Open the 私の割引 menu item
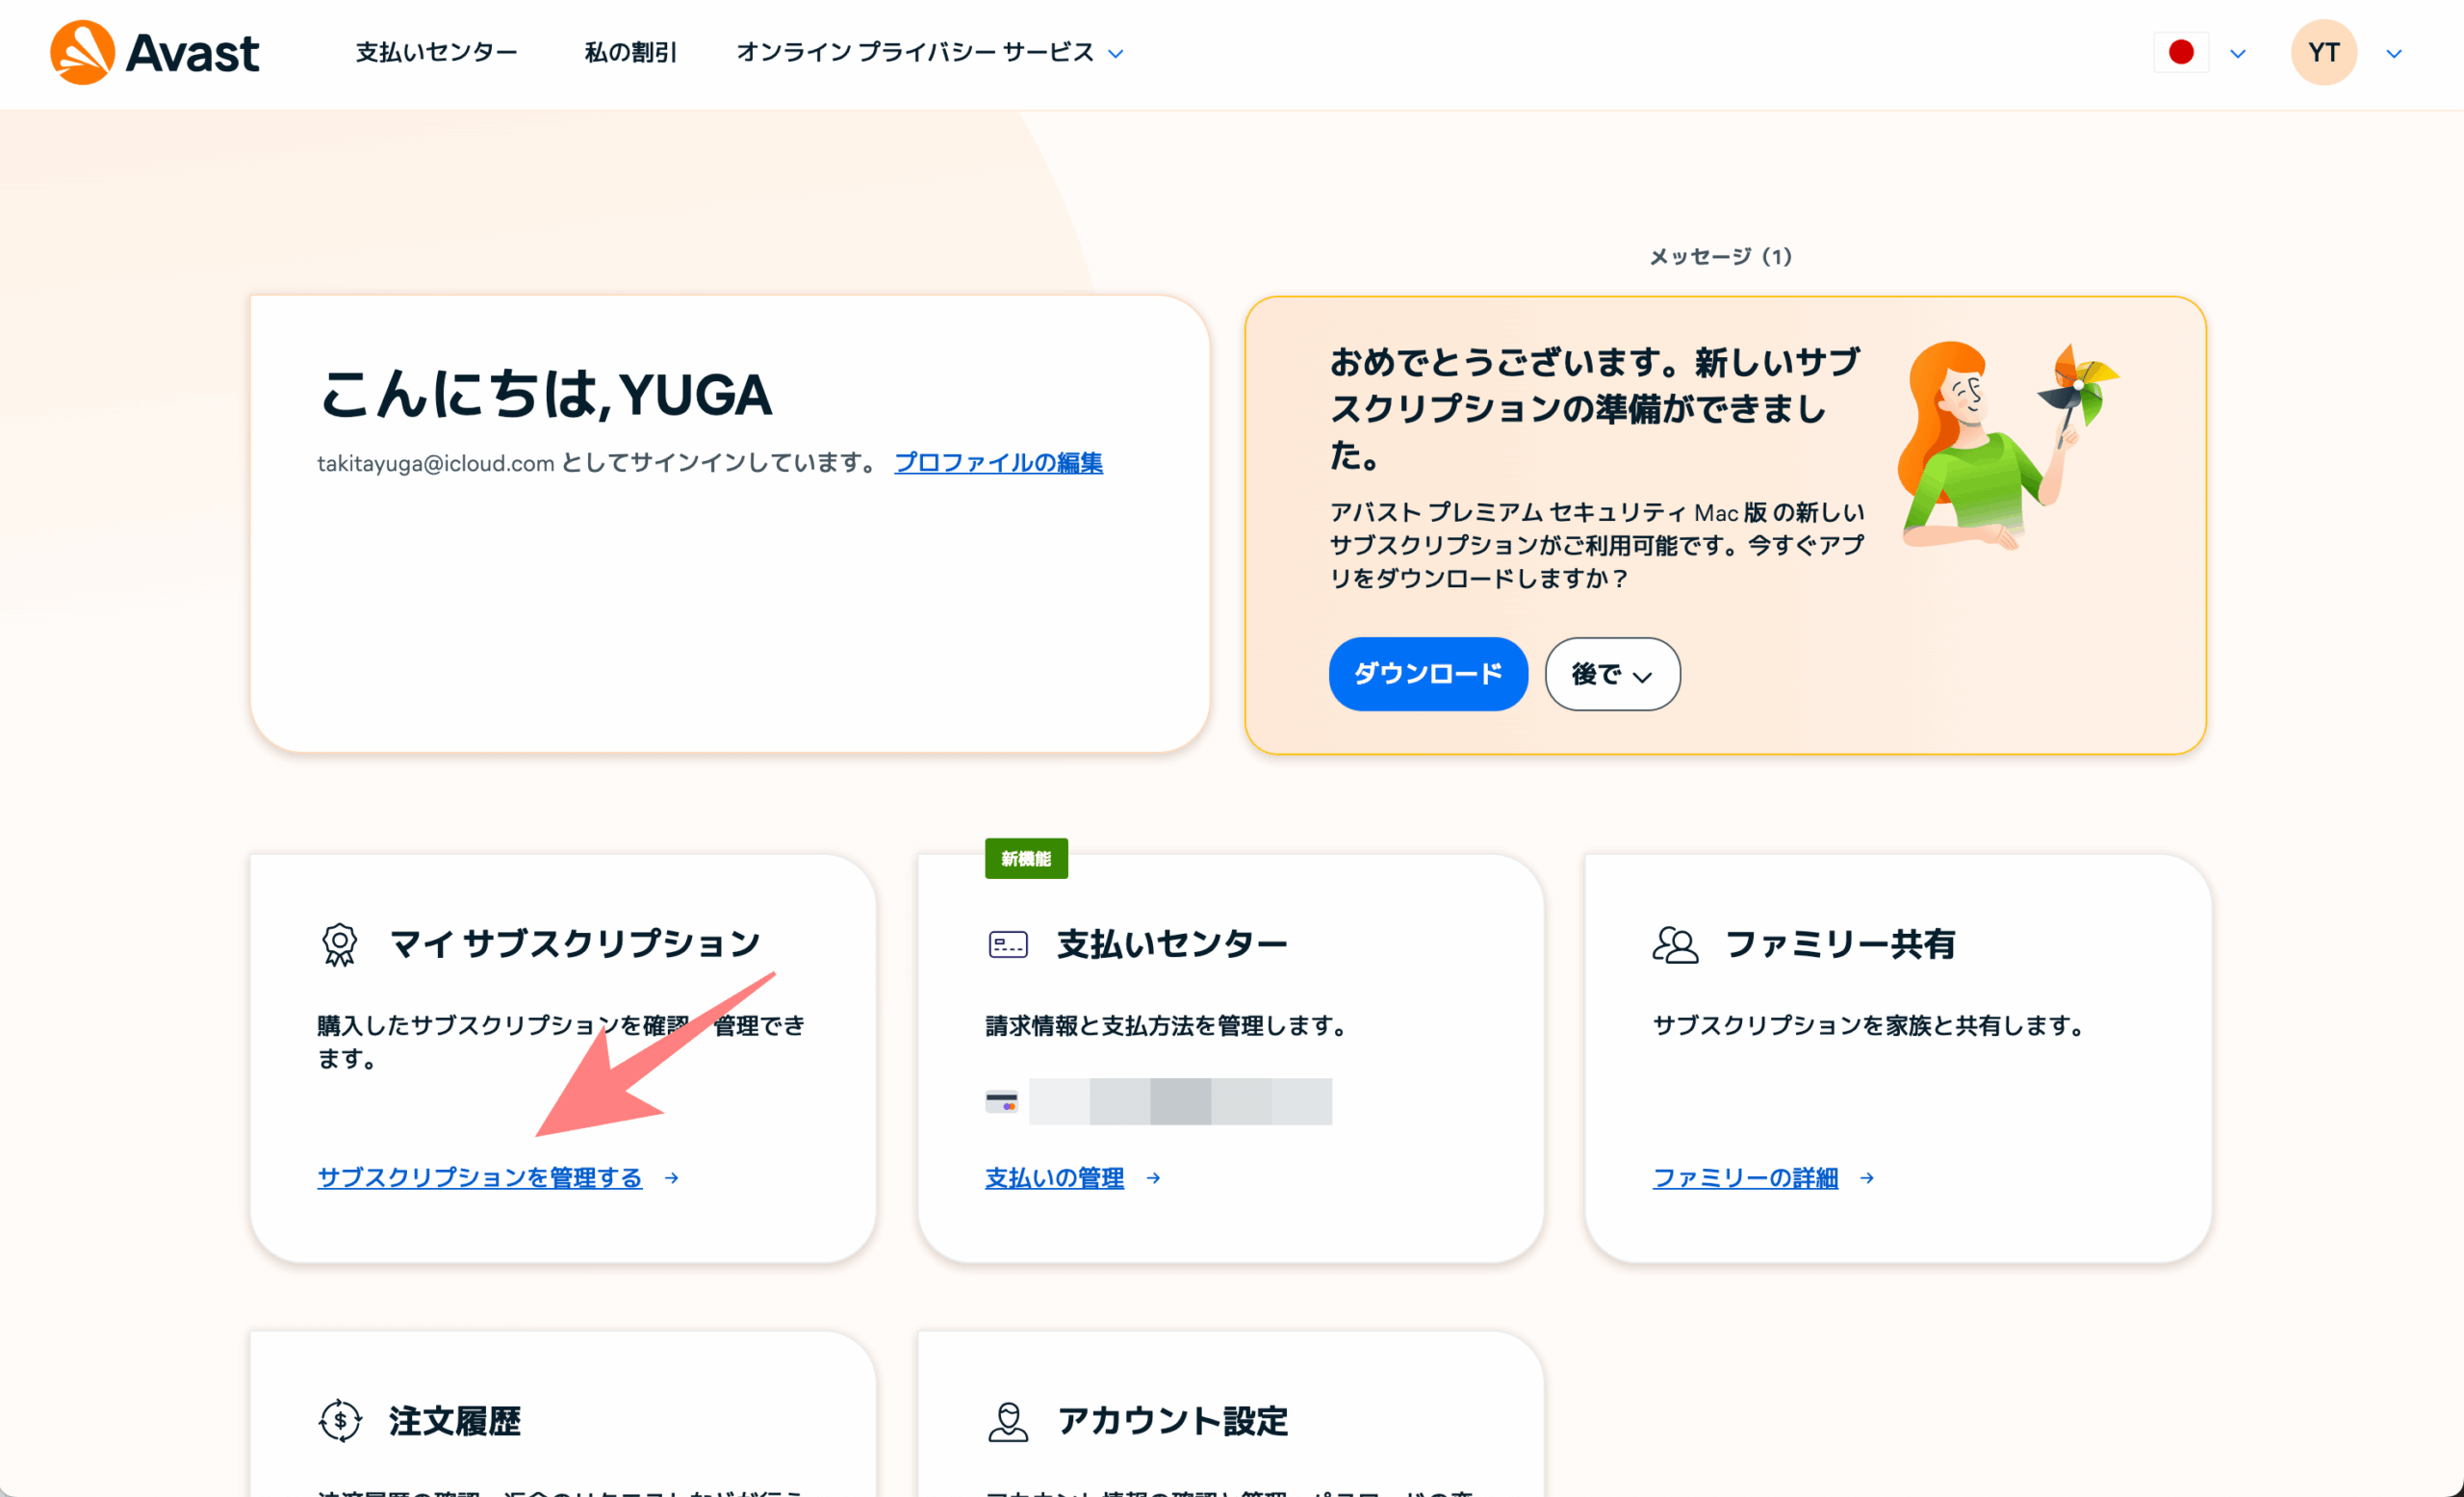This screenshot has height=1497, width=2464. coord(631,52)
